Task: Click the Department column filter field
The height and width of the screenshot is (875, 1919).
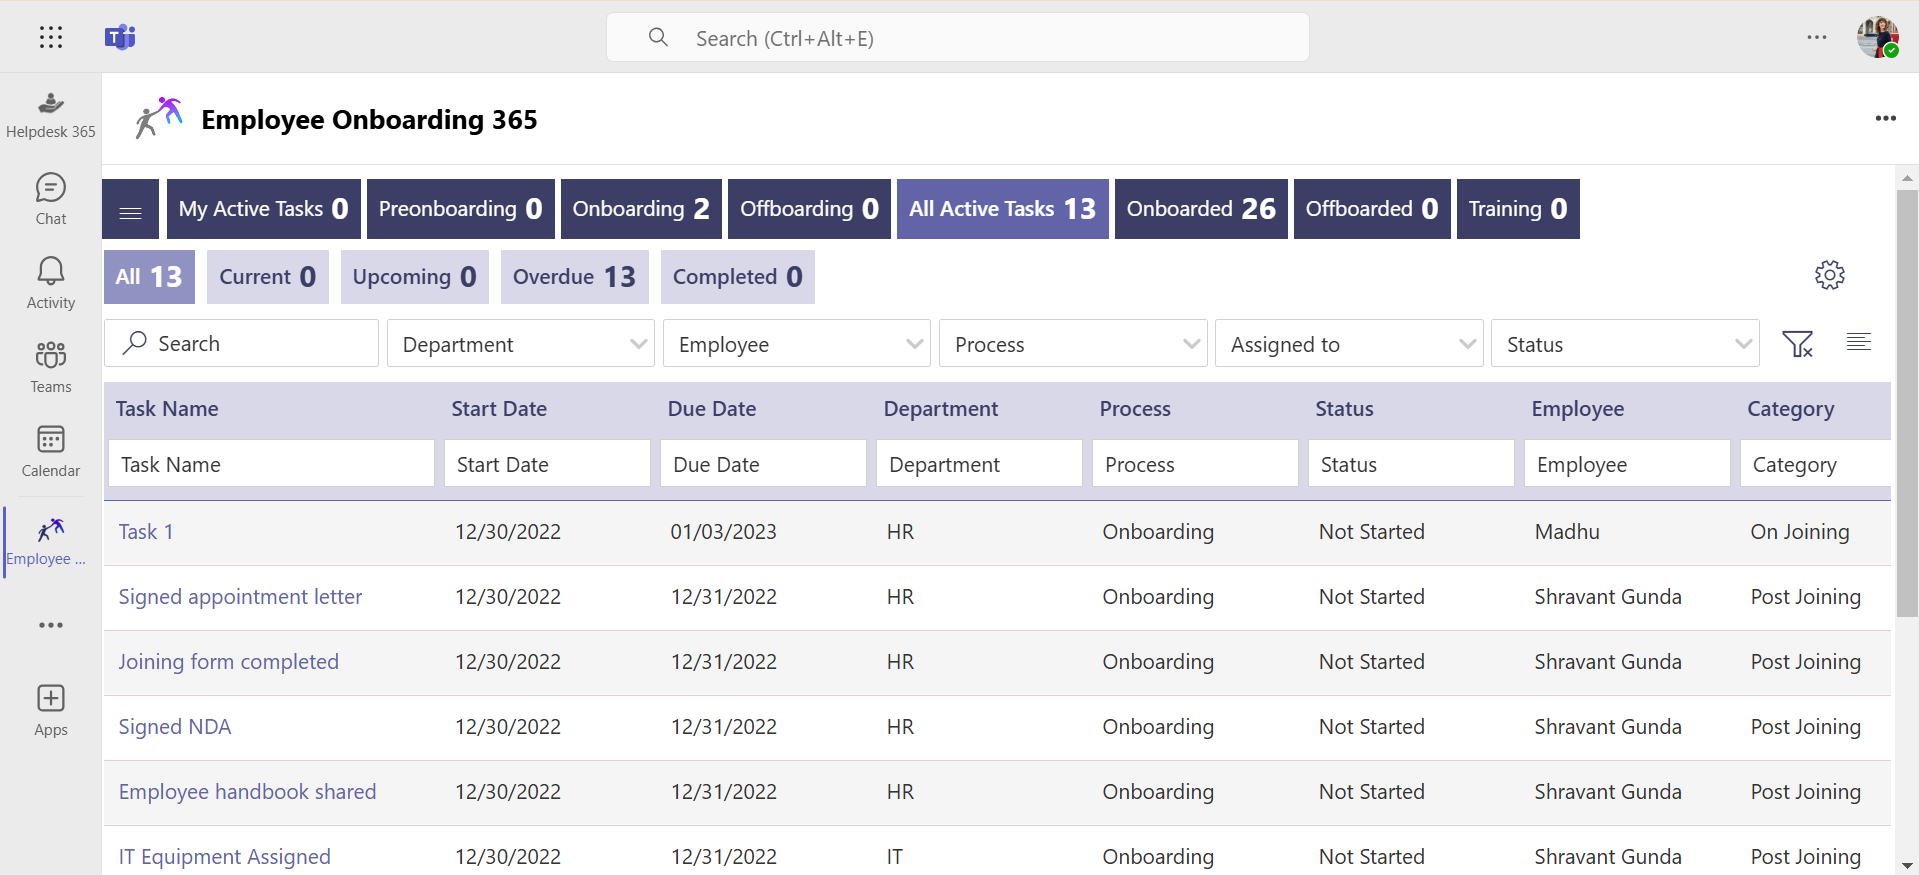Action: (979, 464)
